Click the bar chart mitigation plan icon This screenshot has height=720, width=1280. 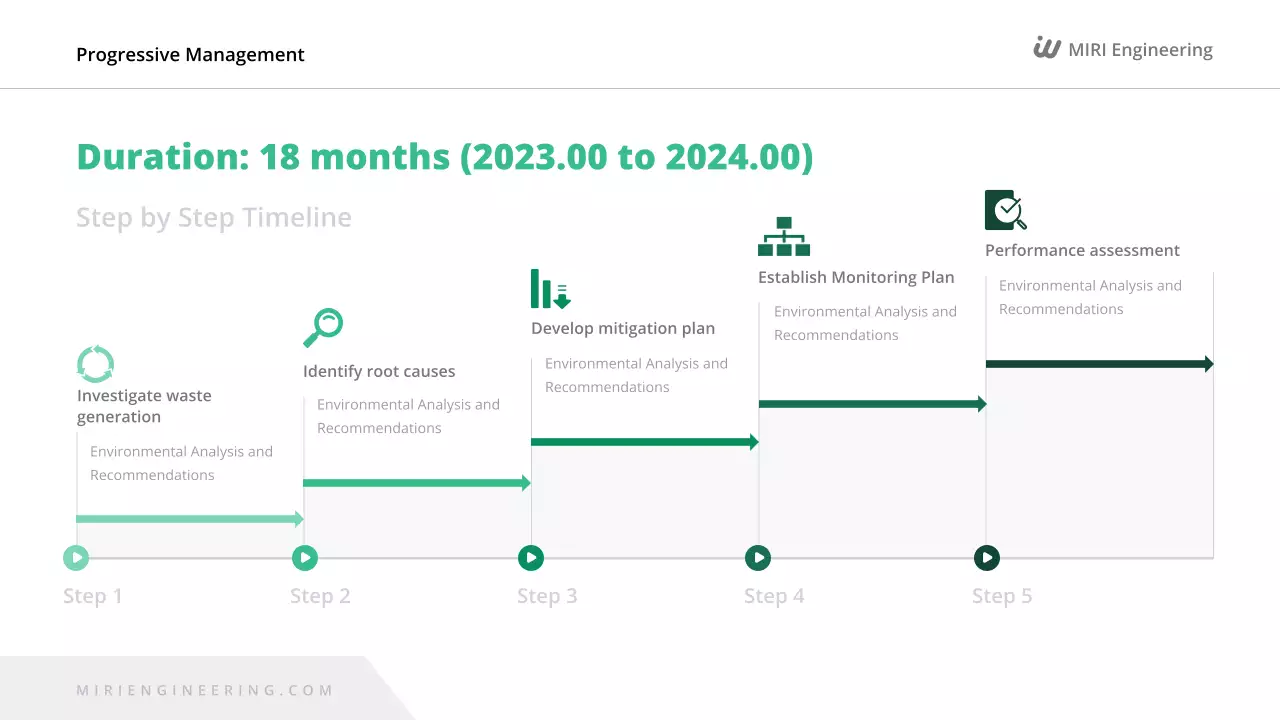pos(550,289)
